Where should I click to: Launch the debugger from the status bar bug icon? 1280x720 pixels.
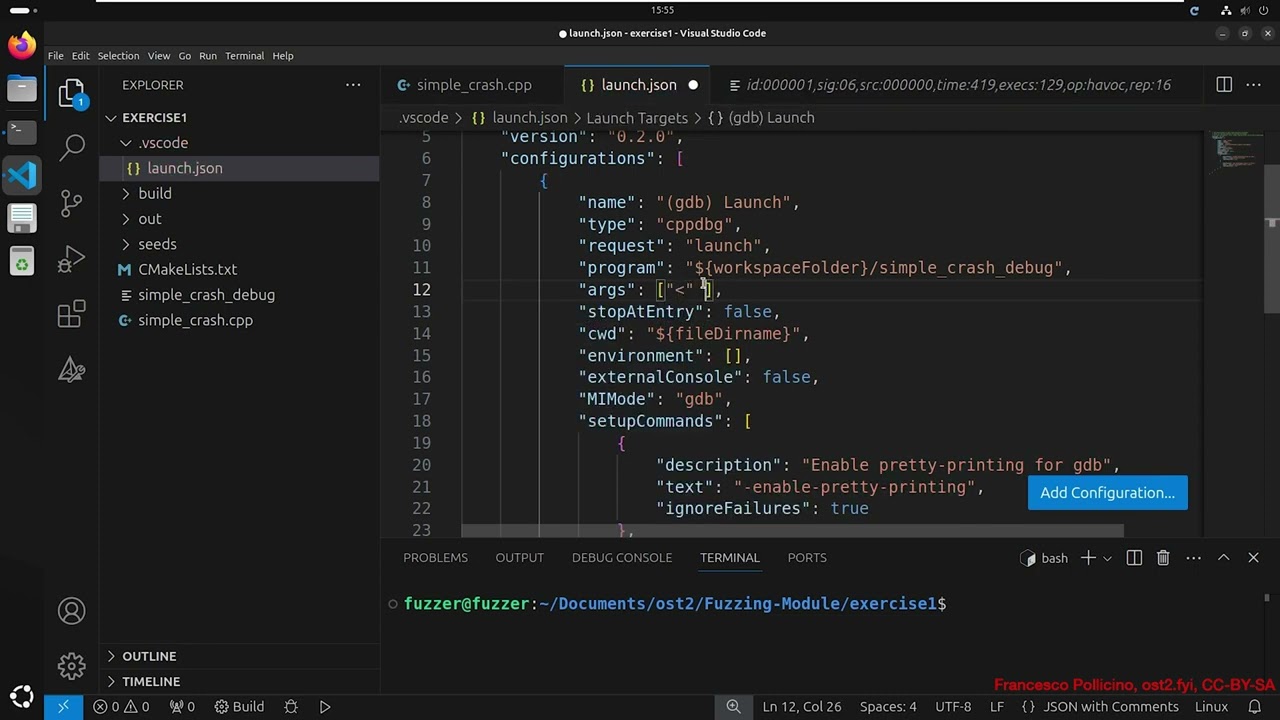pyautogui.click(x=291, y=707)
